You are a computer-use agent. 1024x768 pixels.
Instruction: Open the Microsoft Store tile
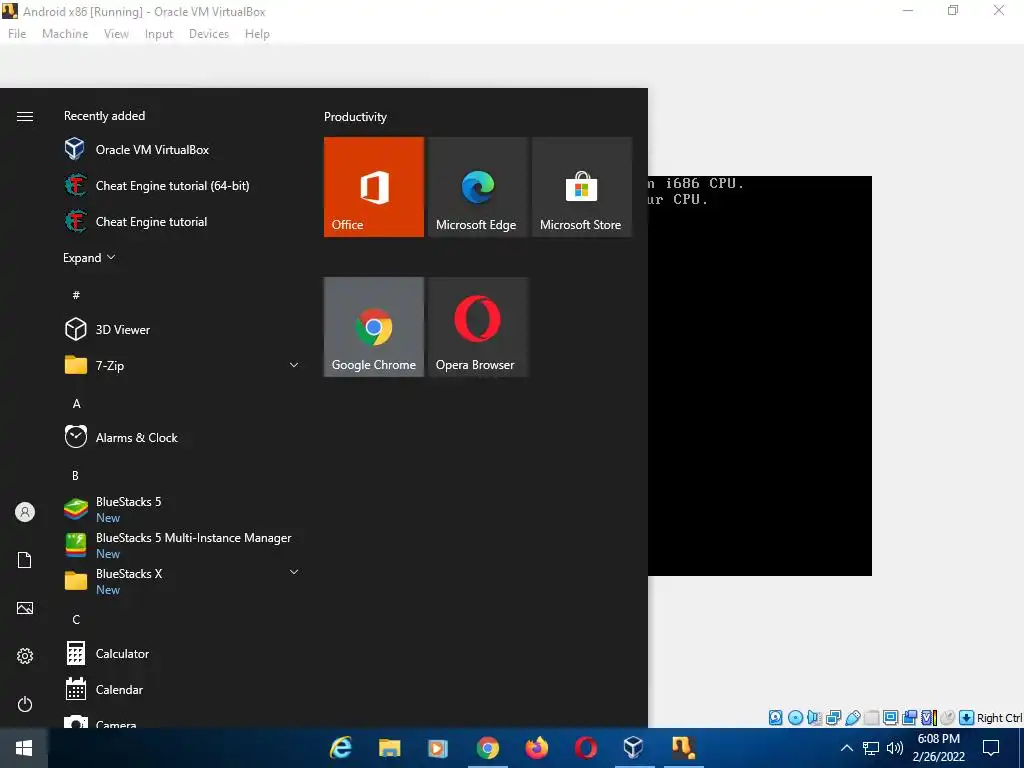tap(581, 187)
